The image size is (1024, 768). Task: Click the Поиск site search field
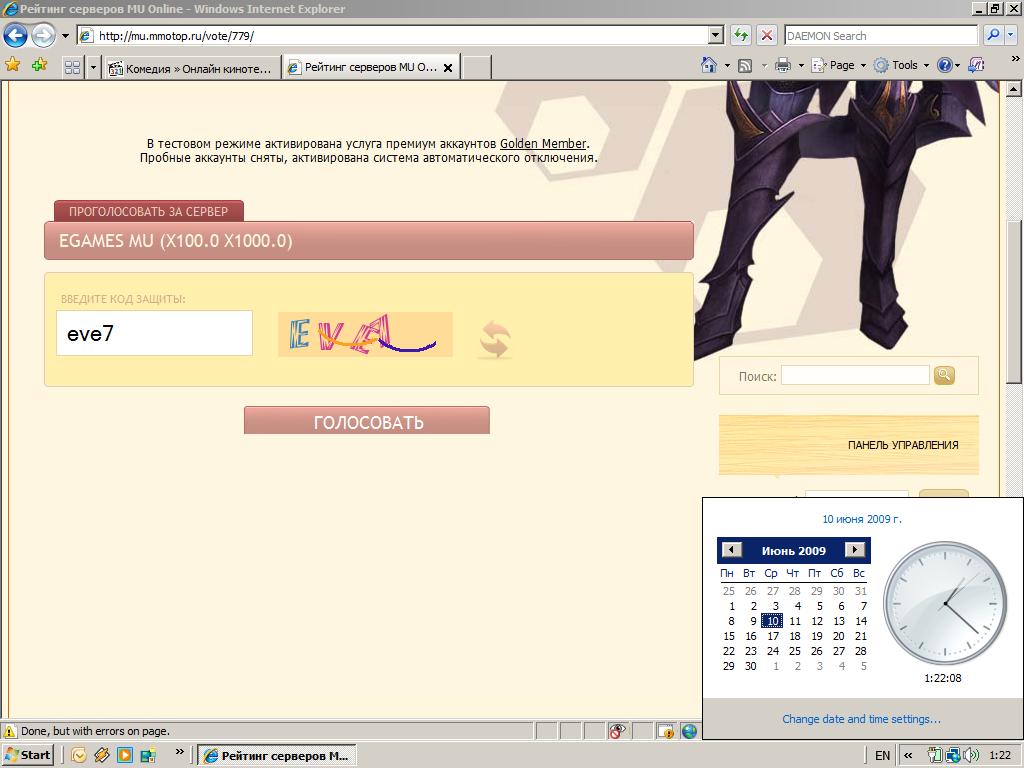pos(855,376)
